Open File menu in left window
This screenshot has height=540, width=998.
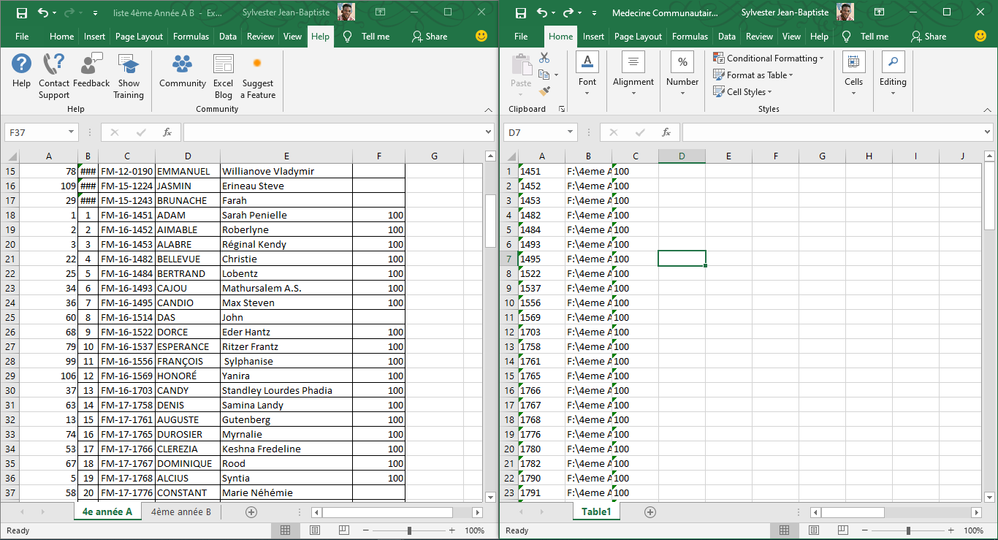[x=22, y=36]
